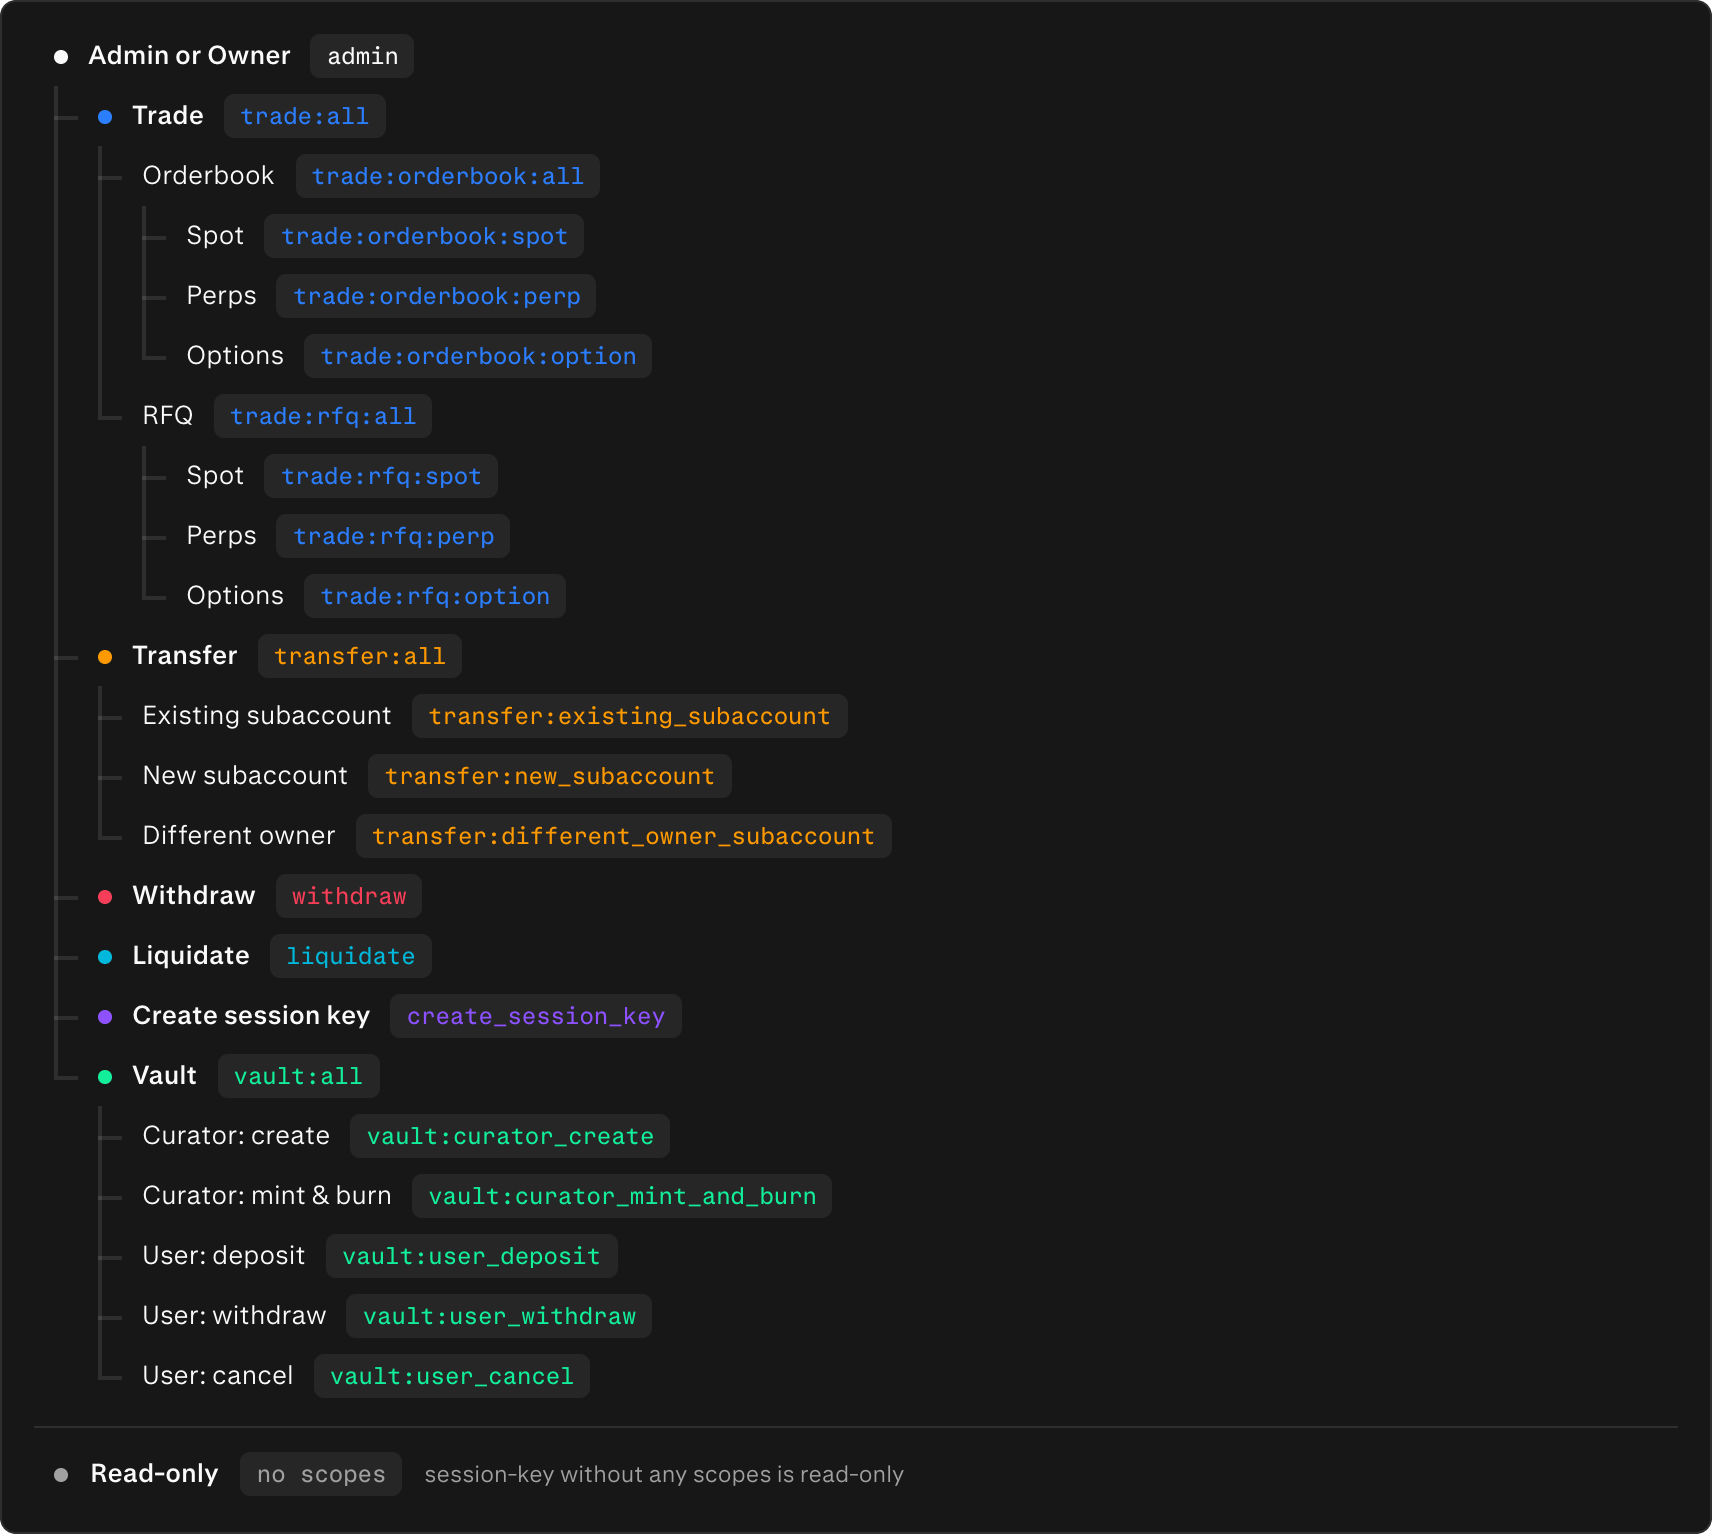Click the trade:rfq:perp tag
Image resolution: width=1712 pixels, height=1534 pixels.
pos(393,536)
